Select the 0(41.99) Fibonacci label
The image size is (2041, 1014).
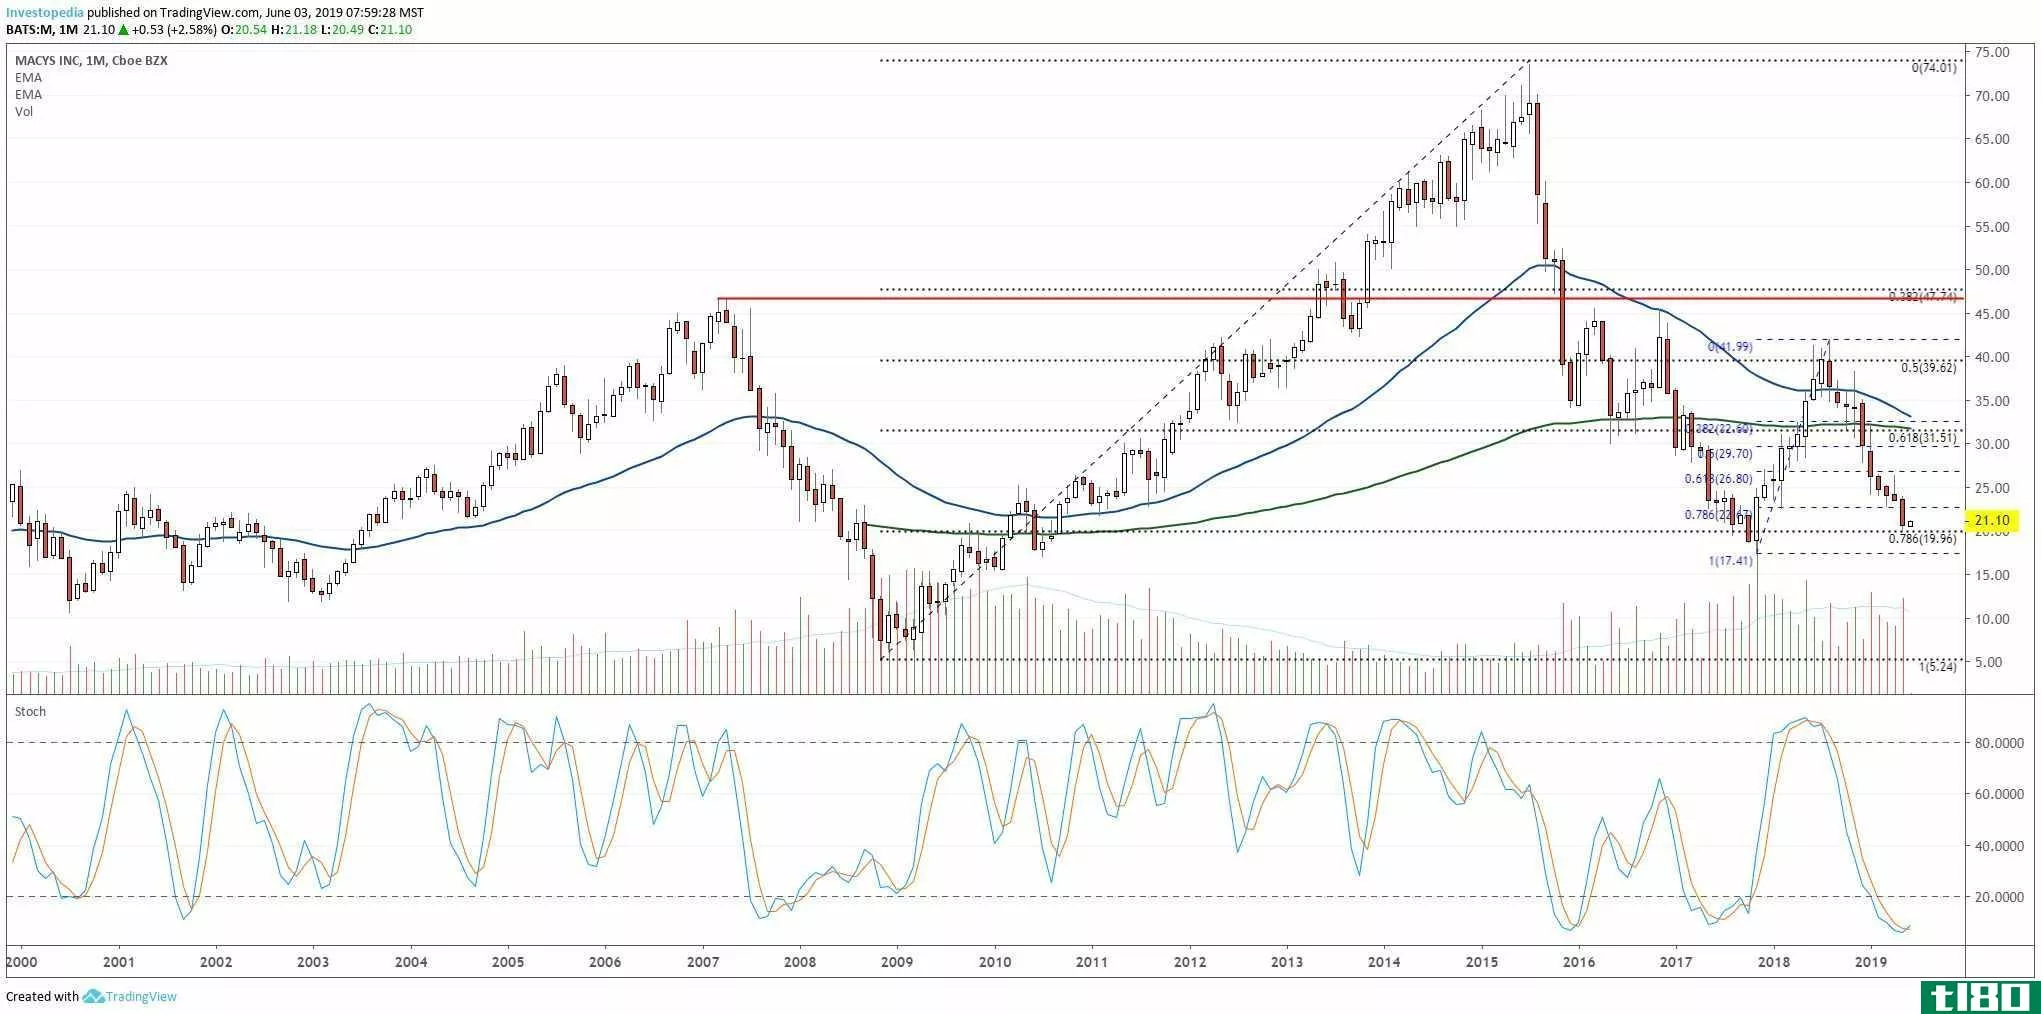point(1730,347)
